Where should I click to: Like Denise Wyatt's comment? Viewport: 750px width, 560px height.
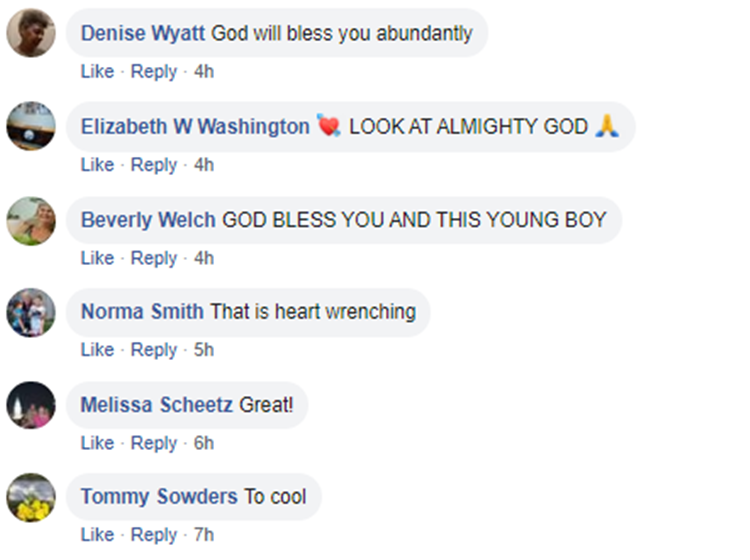point(97,72)
